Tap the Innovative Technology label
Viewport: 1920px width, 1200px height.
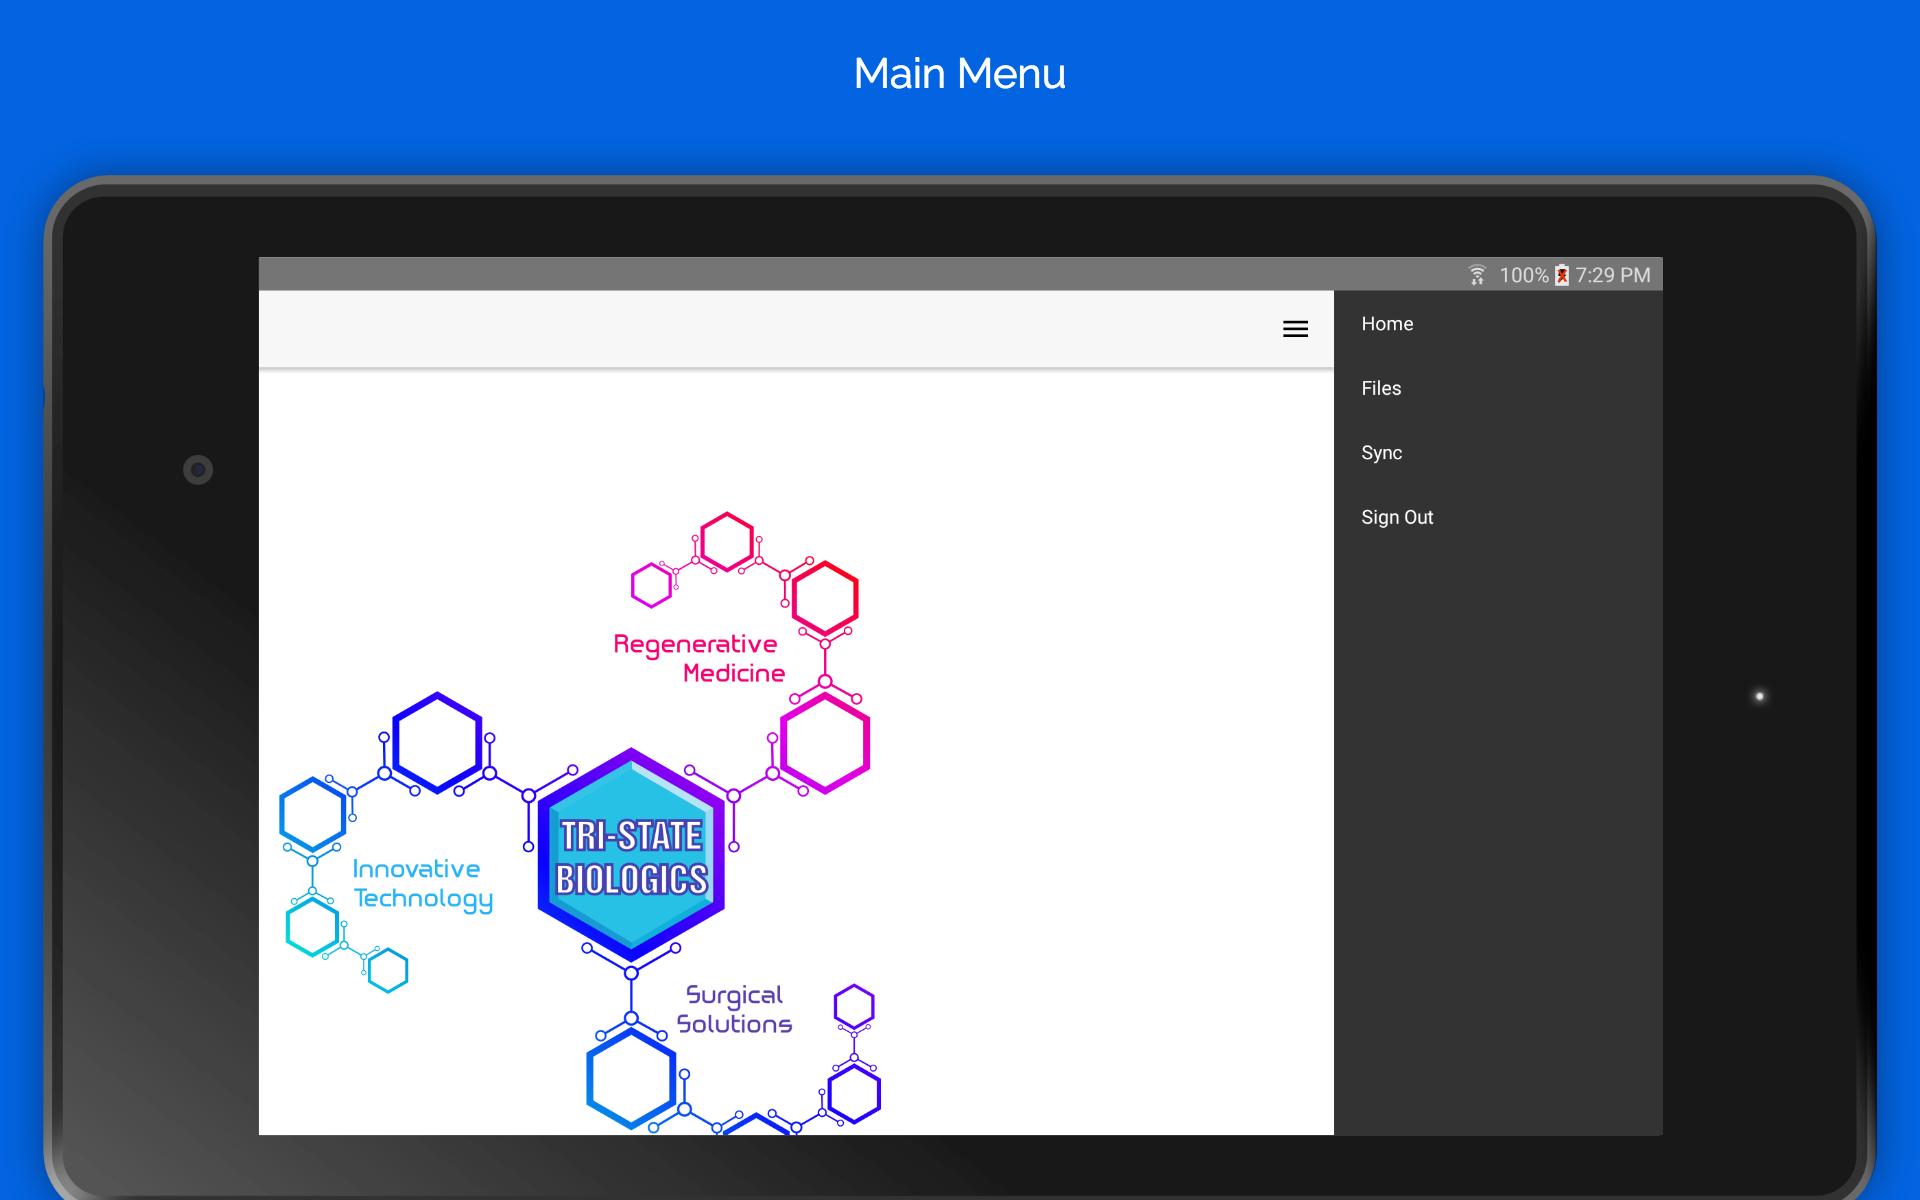point(422,884)
